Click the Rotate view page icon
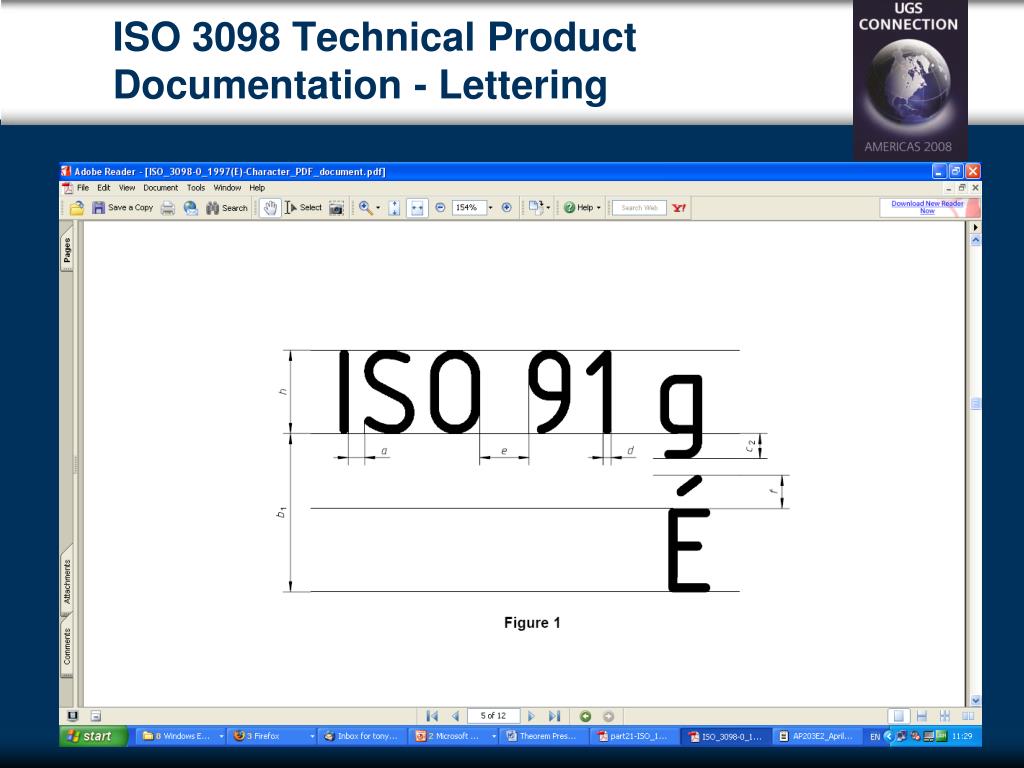 point(536,208)
